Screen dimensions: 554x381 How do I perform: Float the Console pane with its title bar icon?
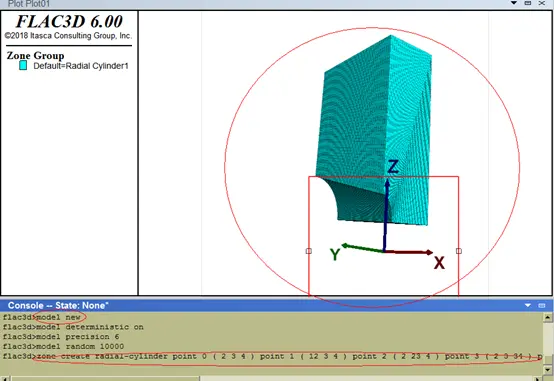(x=542, y=305)
